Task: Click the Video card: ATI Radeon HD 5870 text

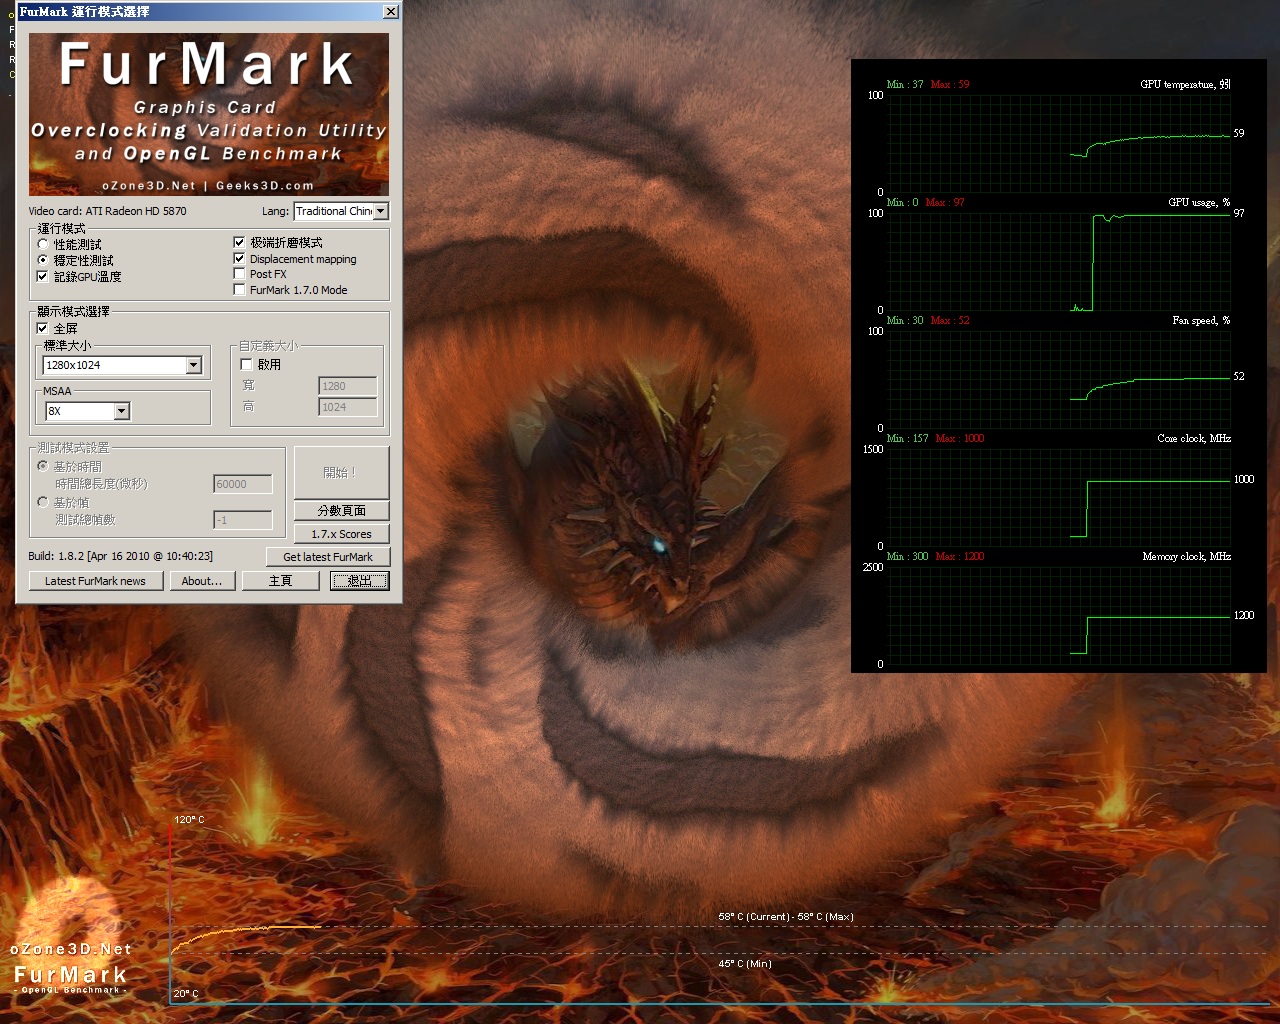Action: point(107,211)
